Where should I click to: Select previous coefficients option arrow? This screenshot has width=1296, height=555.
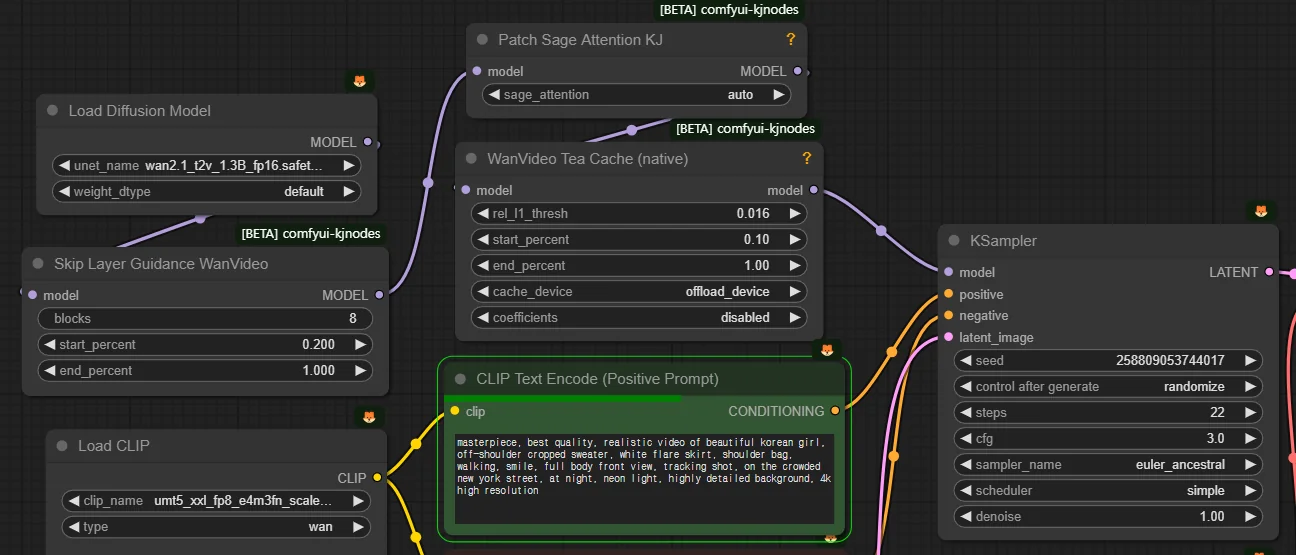click(x=483, y=317)
